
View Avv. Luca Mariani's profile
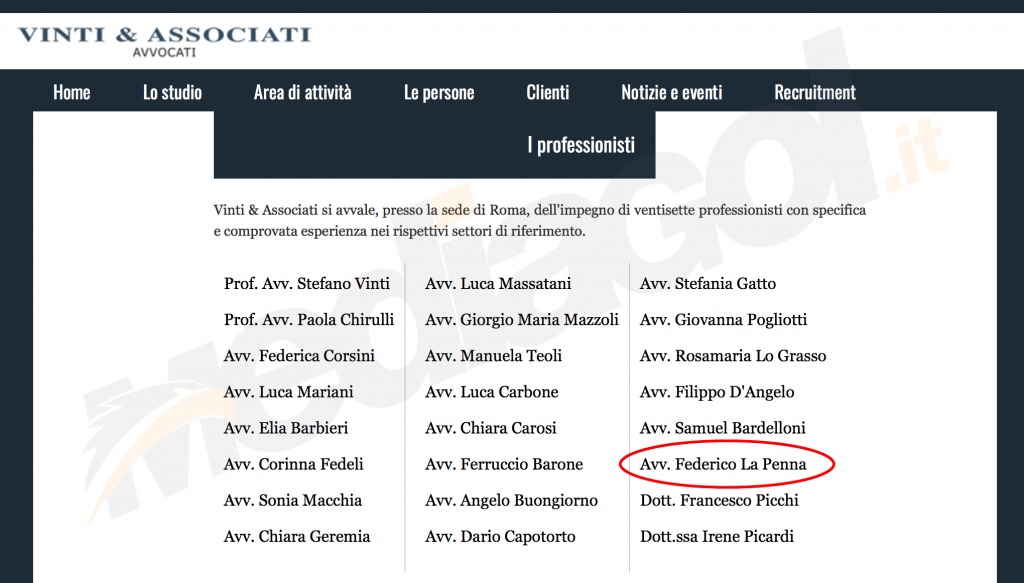point(289,392)
